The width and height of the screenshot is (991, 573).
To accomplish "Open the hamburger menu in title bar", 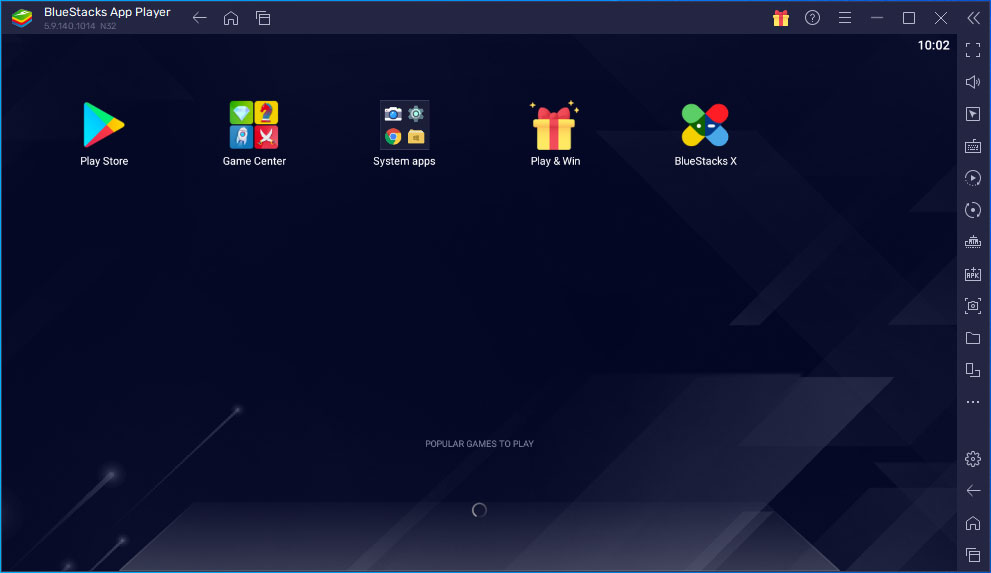I will [x=845, y=18].
